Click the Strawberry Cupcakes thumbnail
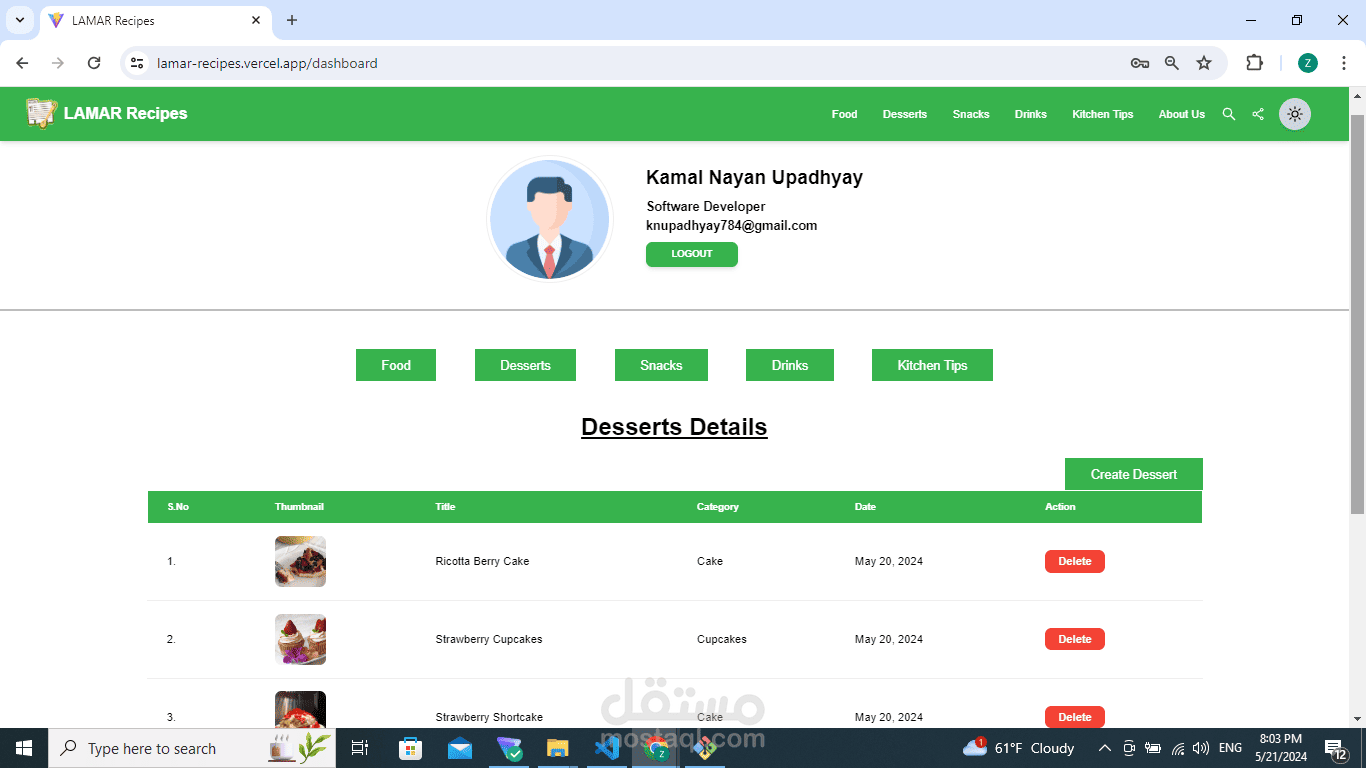The width and height of the screenshot is (1366, 768). [x=300, y=639]
